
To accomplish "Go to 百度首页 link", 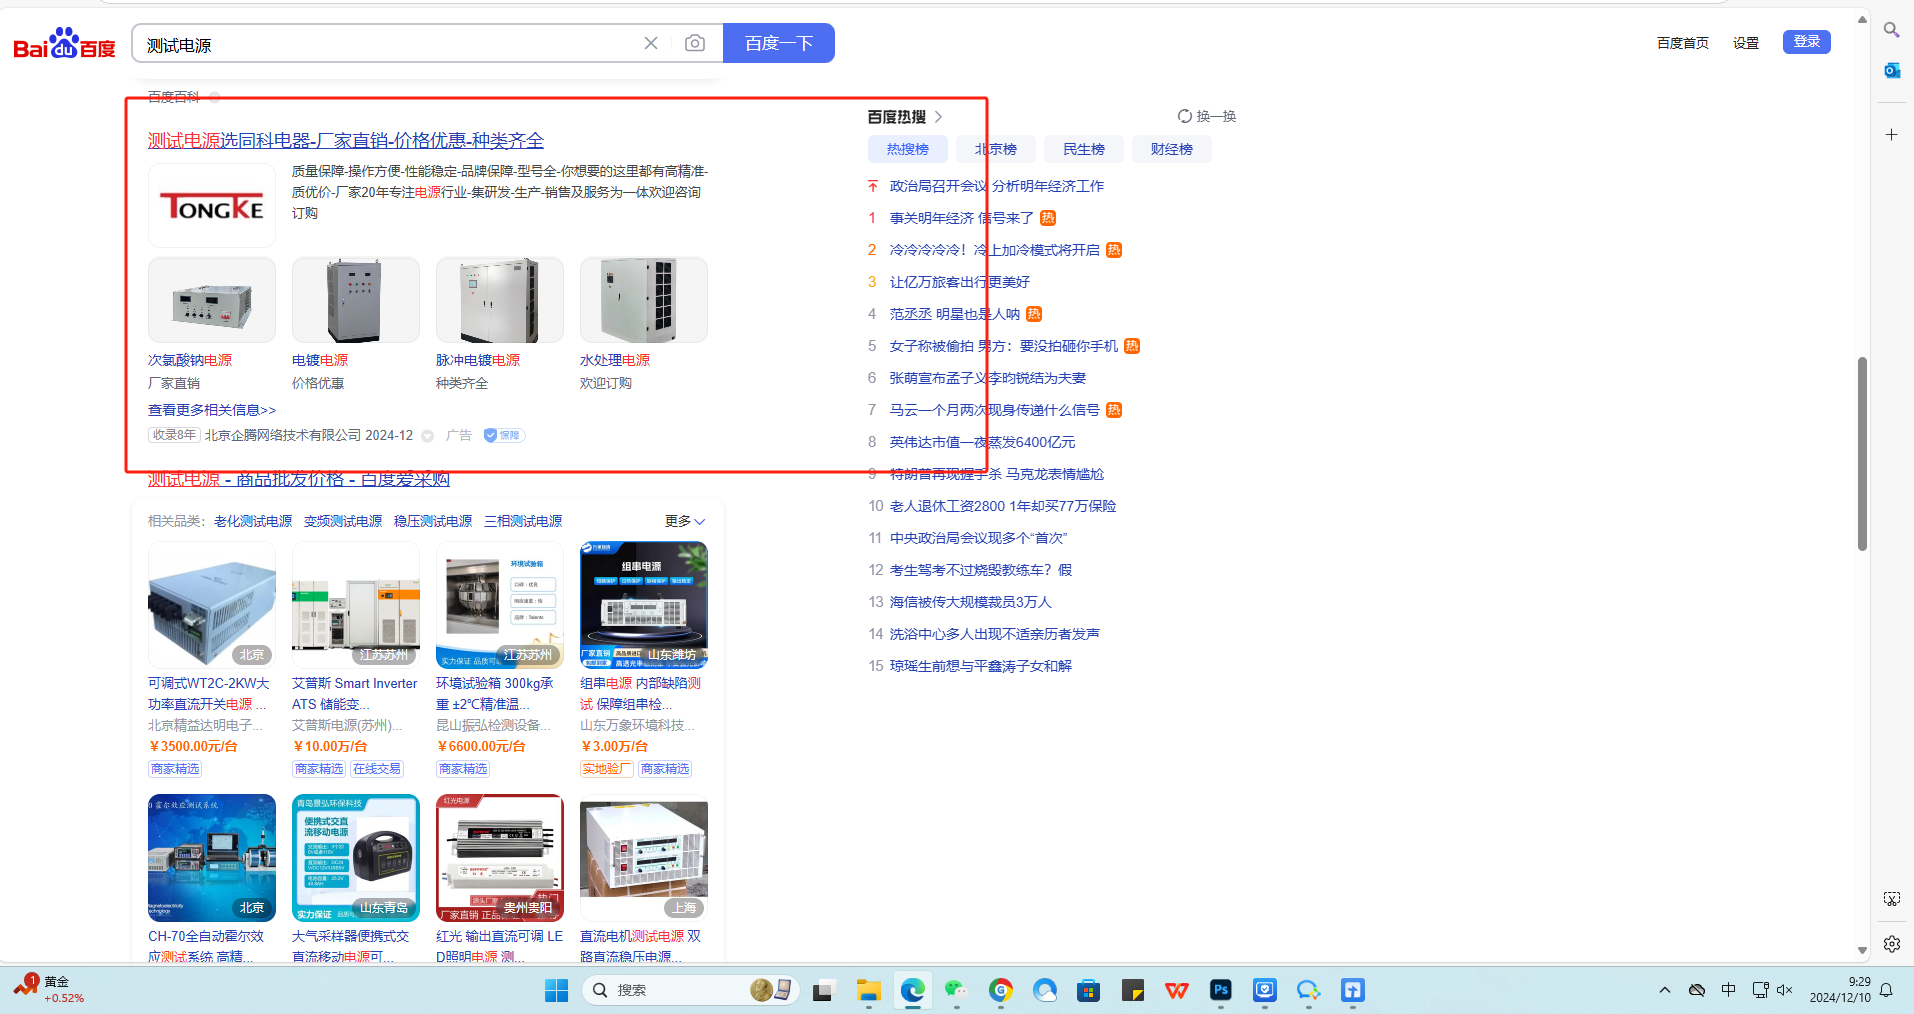I will pyautogui.click(x=1683, y=43).
